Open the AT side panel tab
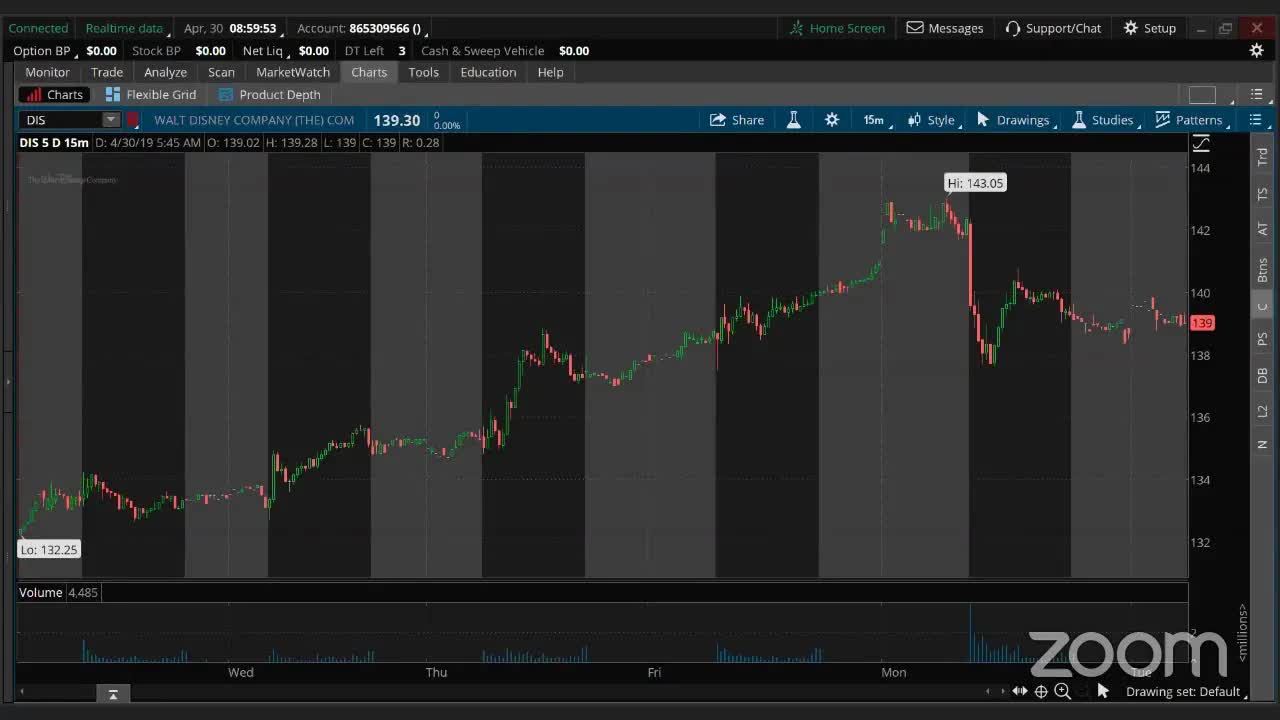This screenshot has height=720, width=1280. click(x=1262, y=230)
